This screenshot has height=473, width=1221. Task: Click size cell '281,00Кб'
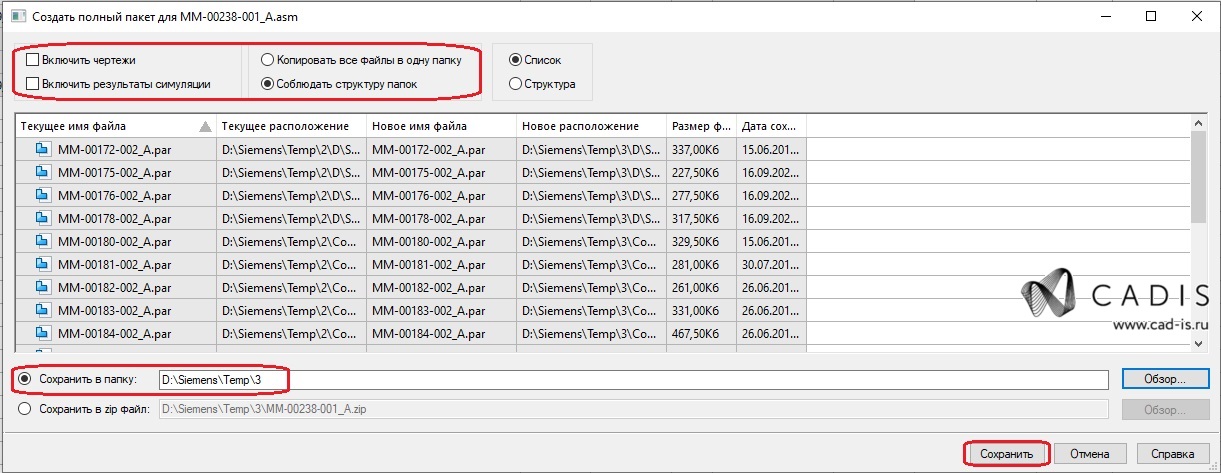tap(701, 264)
